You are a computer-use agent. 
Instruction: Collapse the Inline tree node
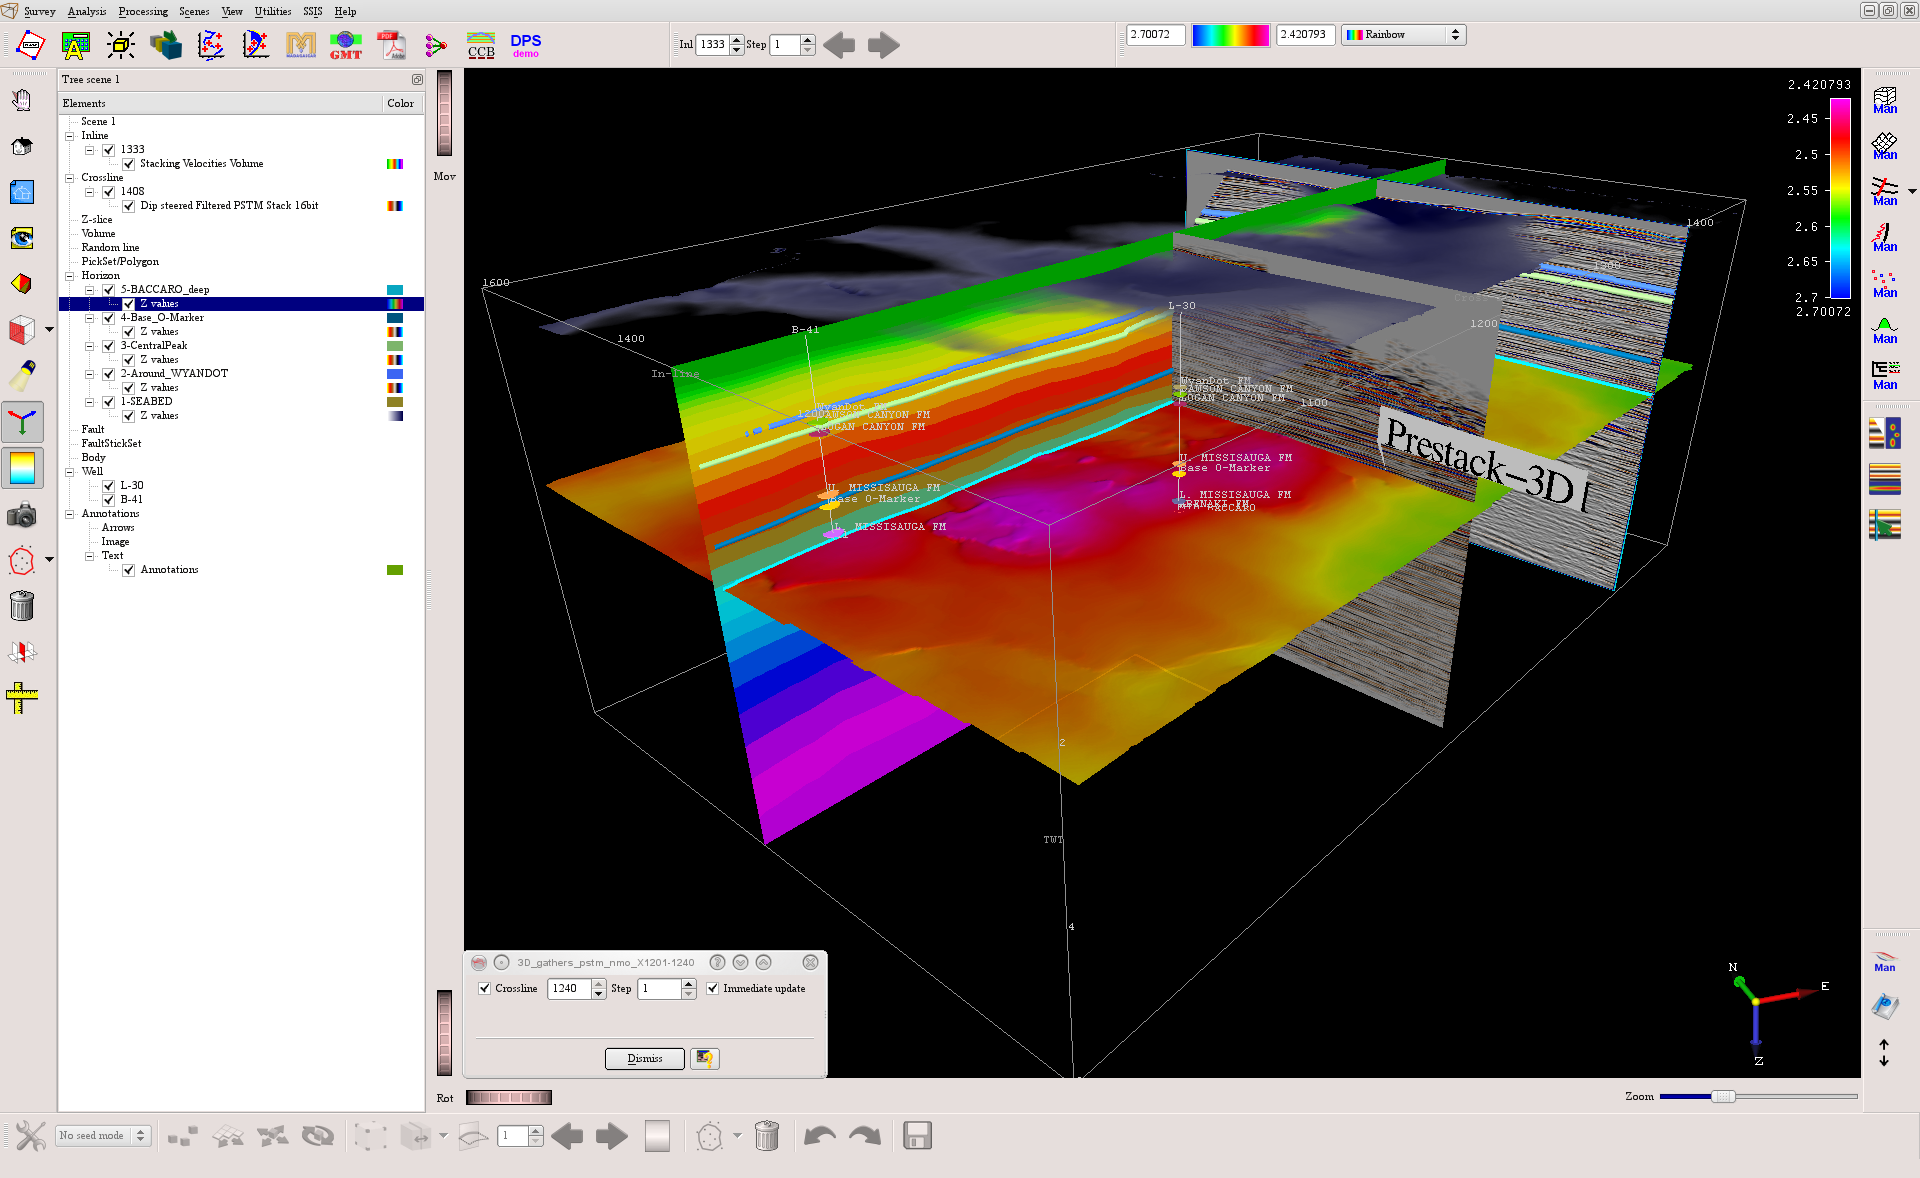pyautogui.click(x=70, y=136)
